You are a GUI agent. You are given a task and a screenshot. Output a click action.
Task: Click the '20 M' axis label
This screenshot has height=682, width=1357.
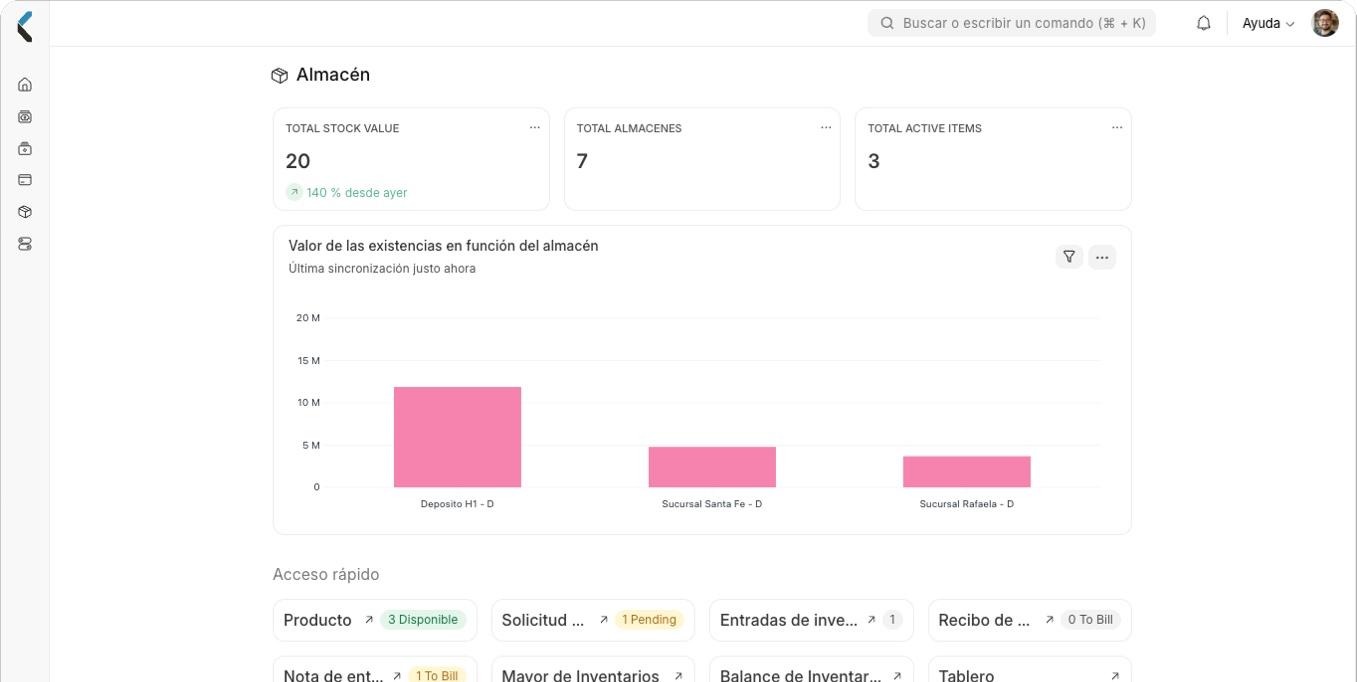[x=308, y=318]
